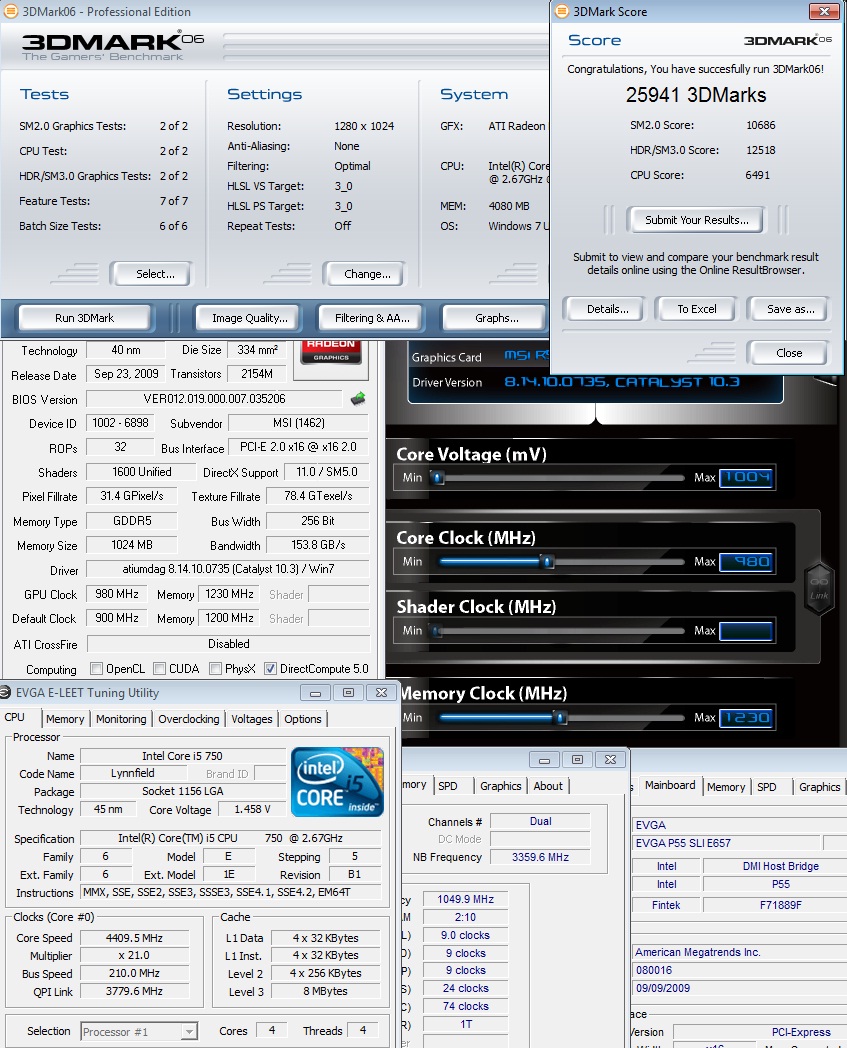Screen dimensions: 847x1048
Task: Click the Core Voltage slider handle
Action: pyautogui.click(x=438, y=478)
